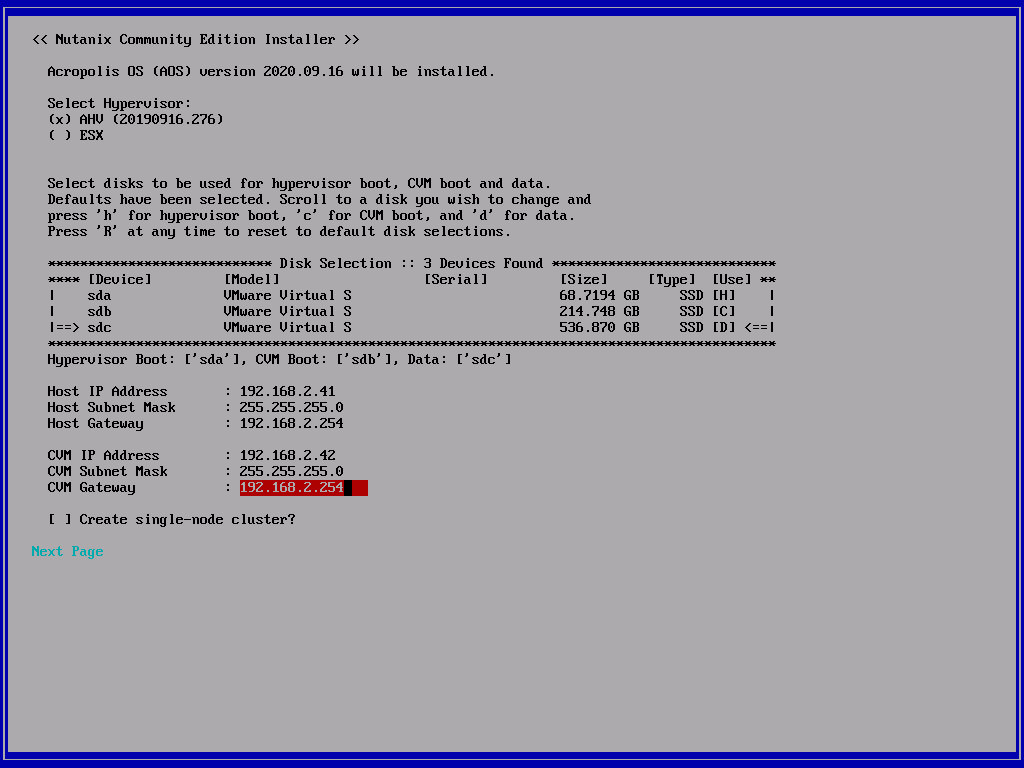Screen dimensions: 1024x768
Task: Click the [Size] column header
Action: pos(583,280)
